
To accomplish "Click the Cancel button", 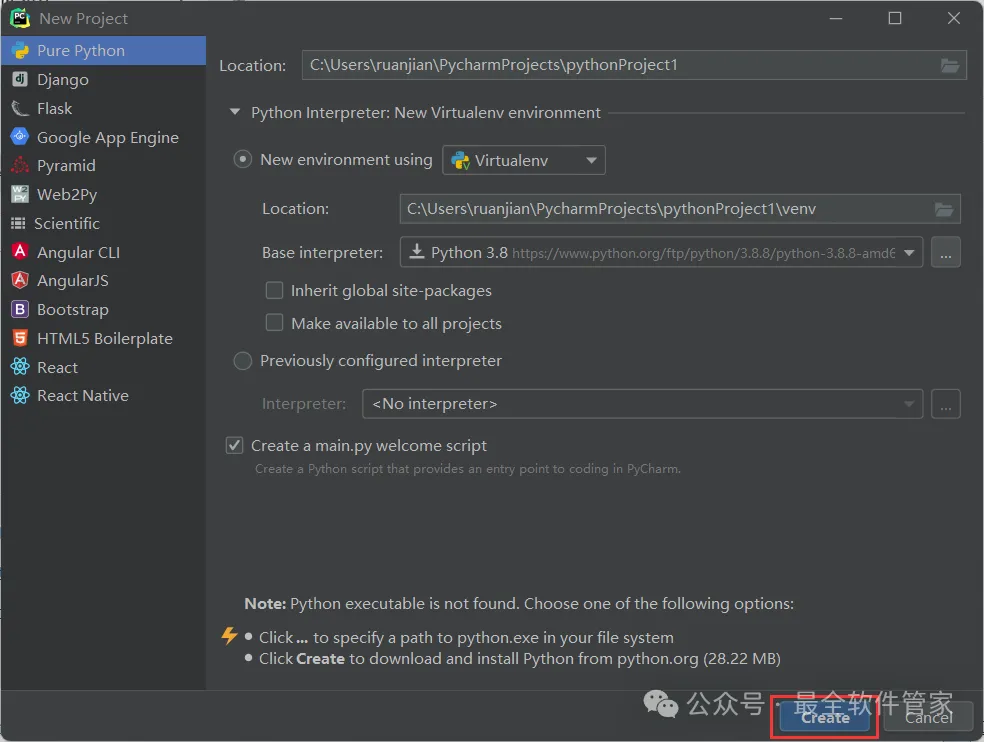I will (x=928, y=718).
